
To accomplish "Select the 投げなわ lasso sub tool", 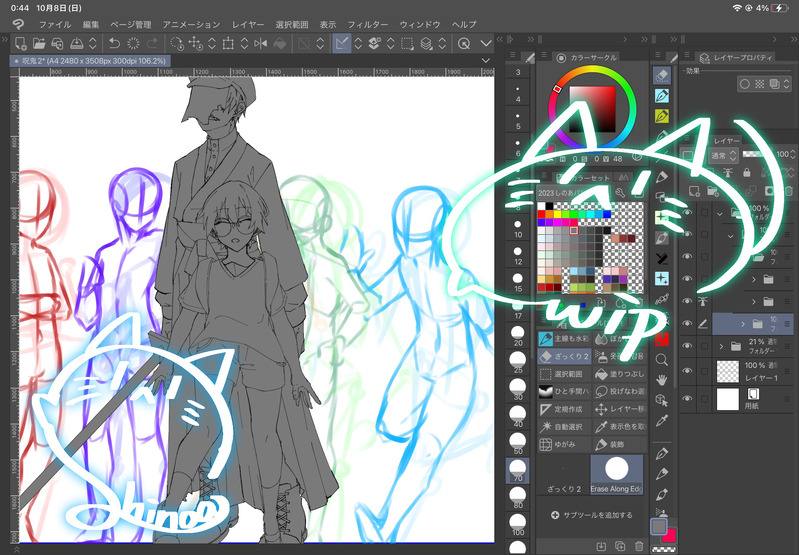I will coord(620,391).
